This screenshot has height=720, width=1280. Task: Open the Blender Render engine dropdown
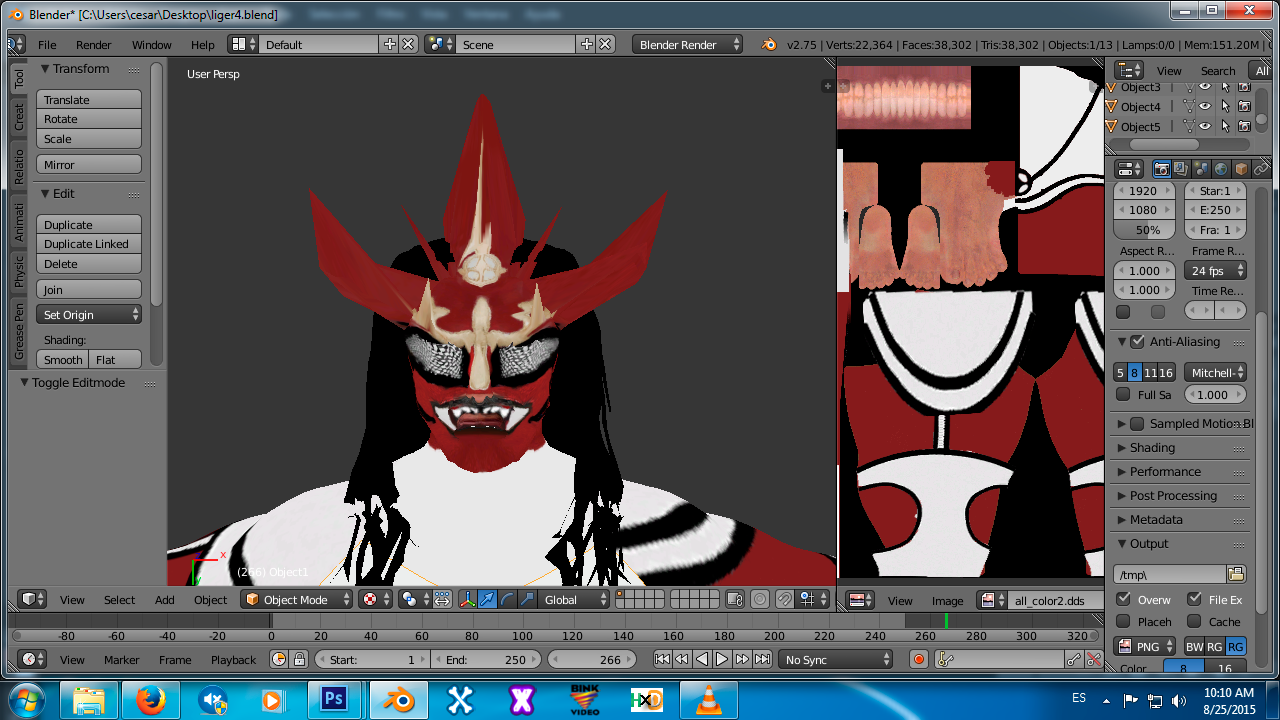(688, 45)
